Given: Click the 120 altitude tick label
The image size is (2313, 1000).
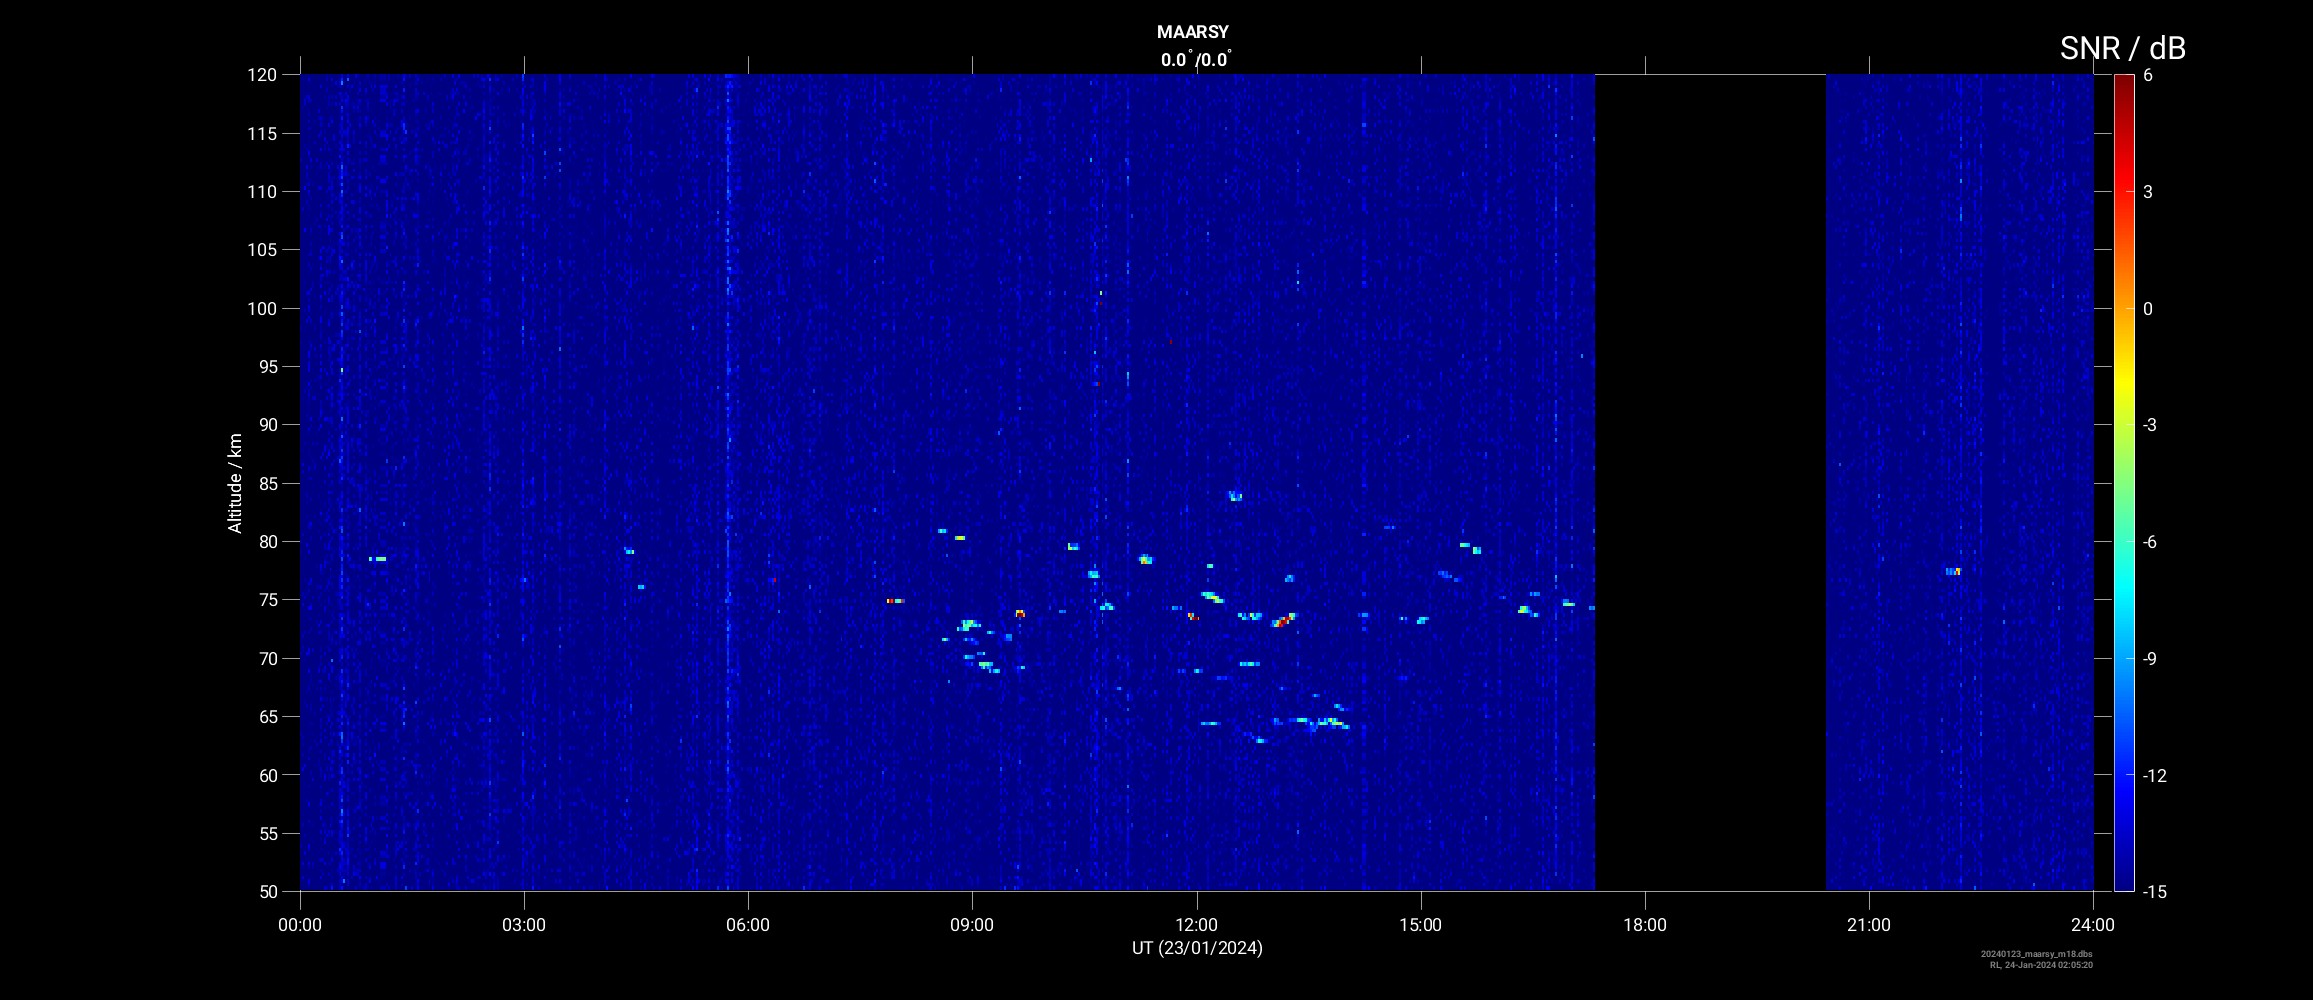Looking at the screenshot, I should 261,75.
